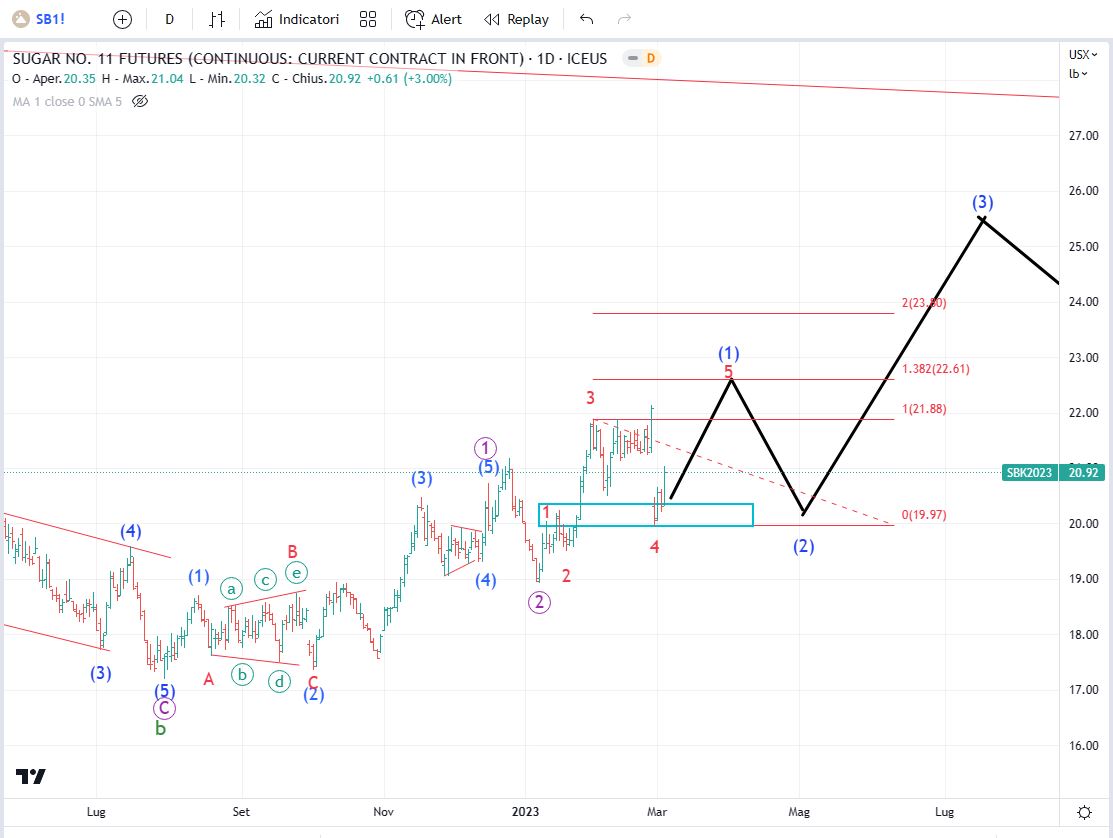Image resolution: width=1113 pixels, height=838 pixels.
Task: Open the bar style chart type menu
Action: click(217, 19)
